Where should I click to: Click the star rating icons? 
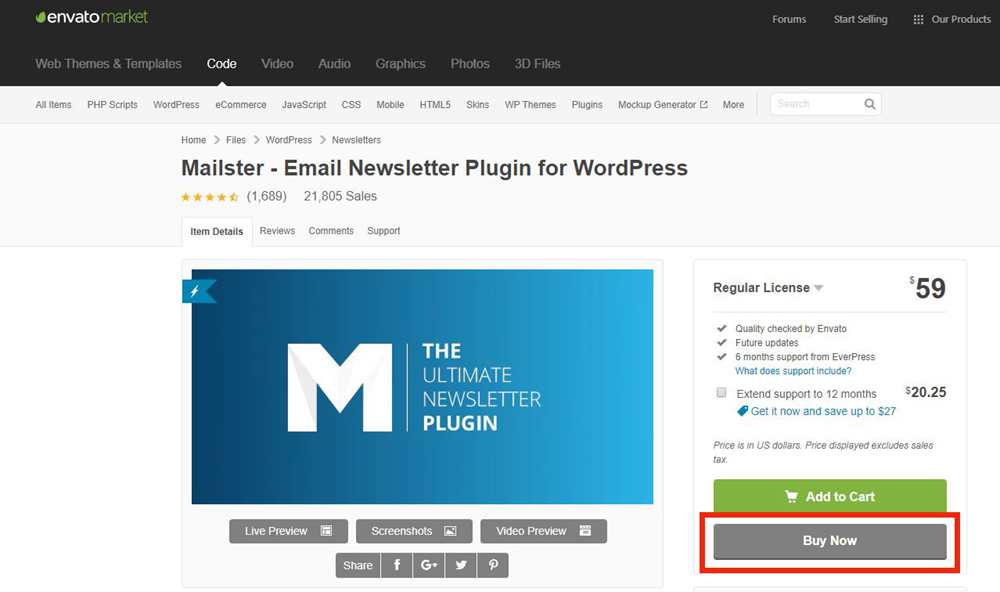pos(210,197)
